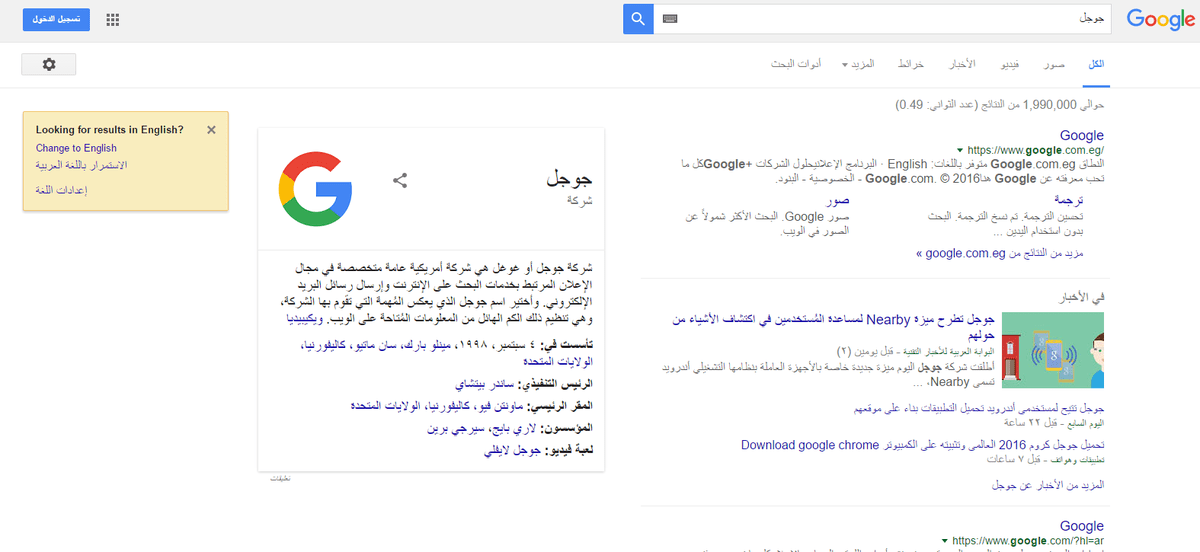The image size is (1200, 552).
Task: Click the large Google G logo image
Action: pos(315,187)
